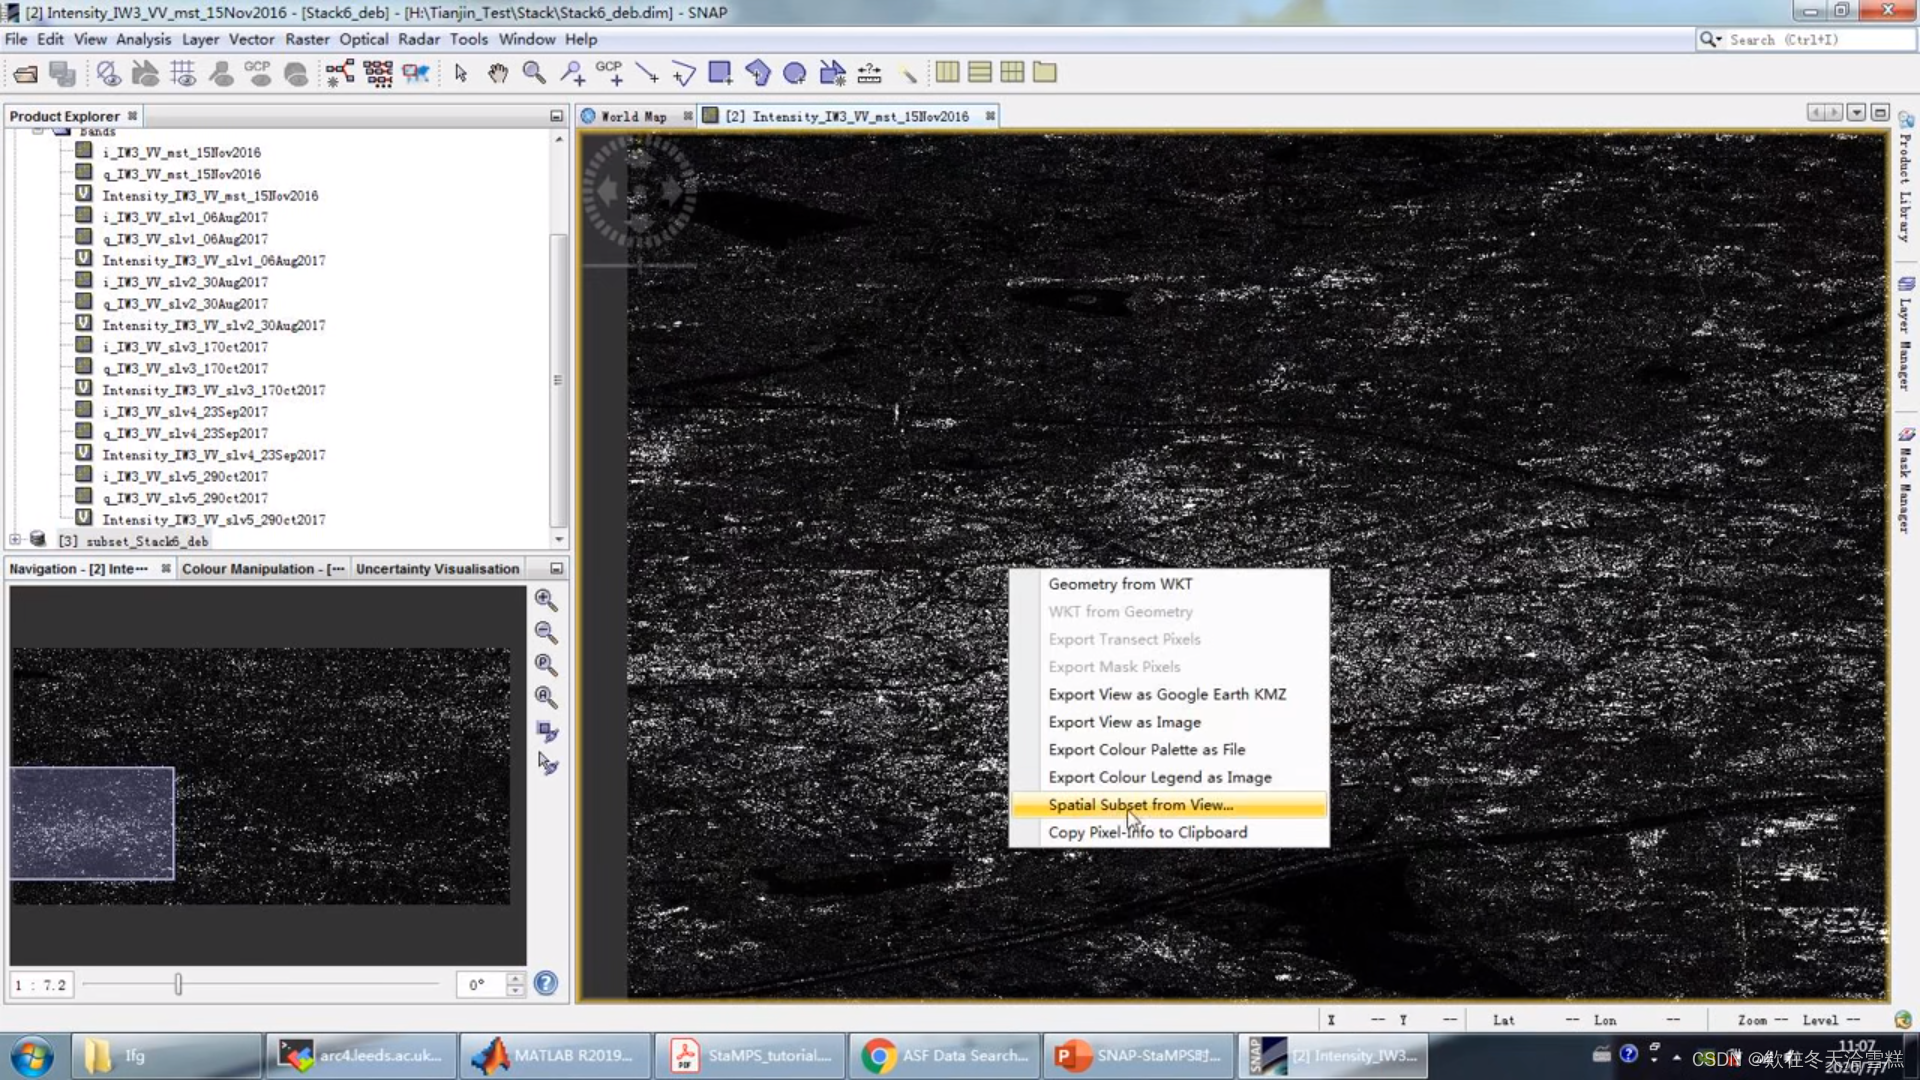
Task: Open the Radar menu
Action: pos(418,39)
